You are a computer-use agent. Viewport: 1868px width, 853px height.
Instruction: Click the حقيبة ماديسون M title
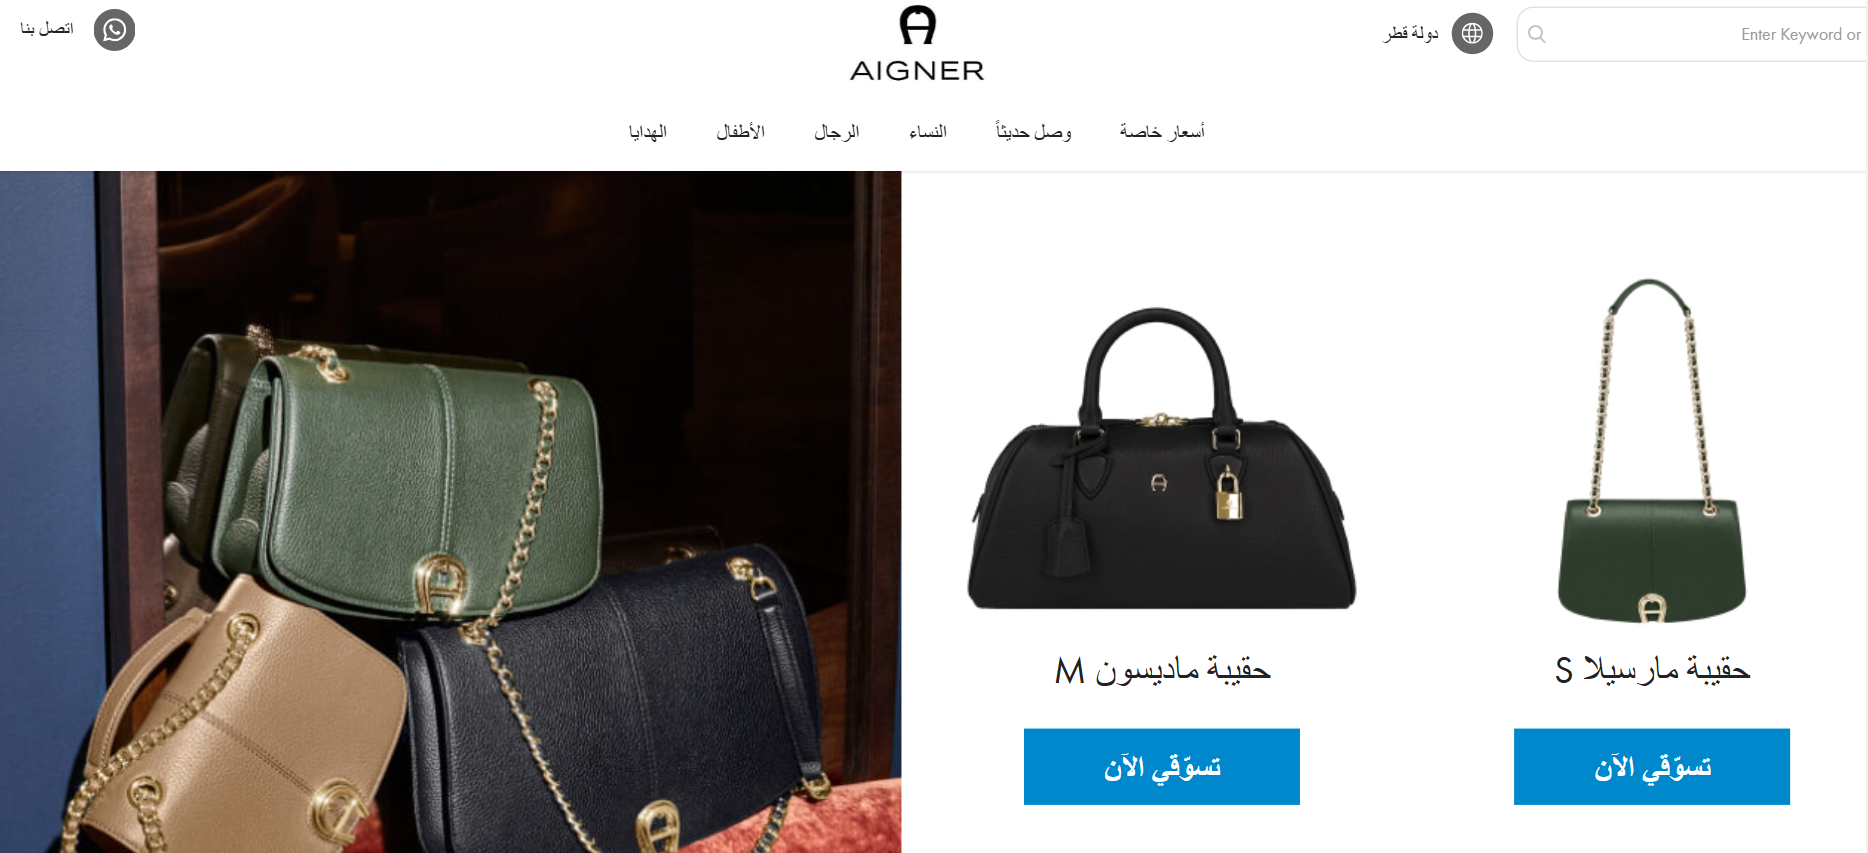tap(1162, 670)
